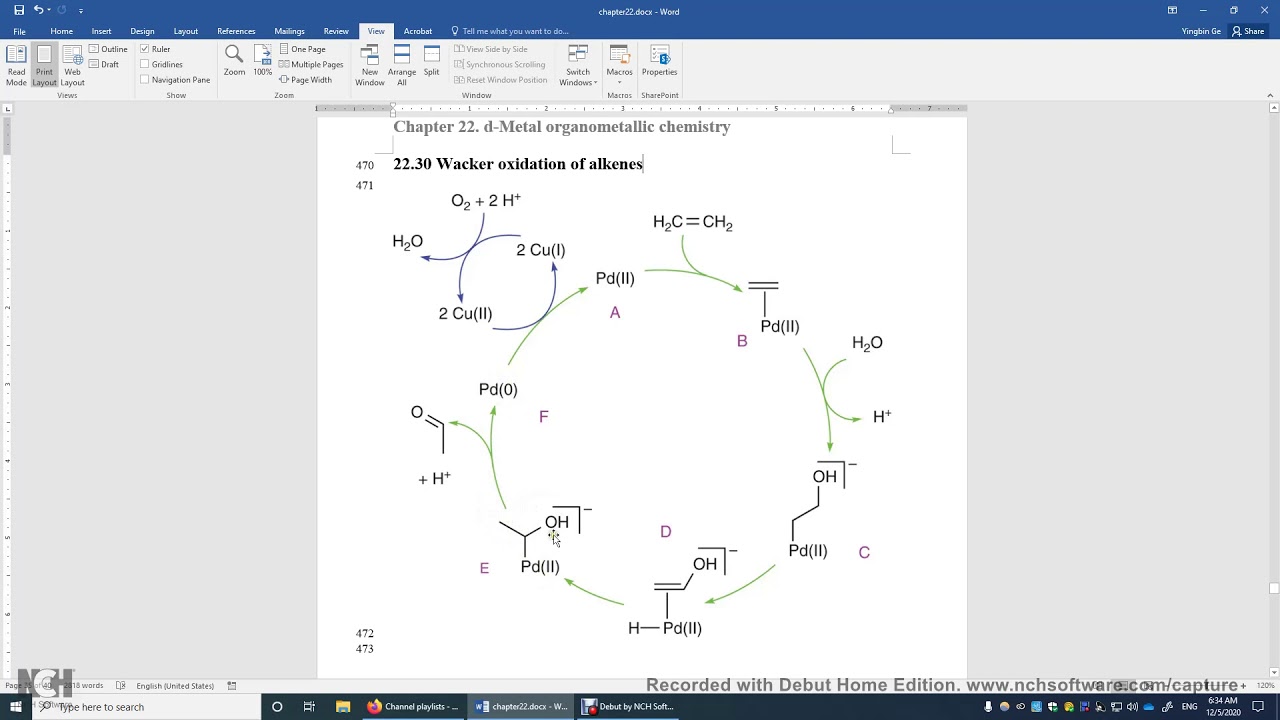1280x720 pixels.
Task: Arrange All open windows
Action: point(402,66)
